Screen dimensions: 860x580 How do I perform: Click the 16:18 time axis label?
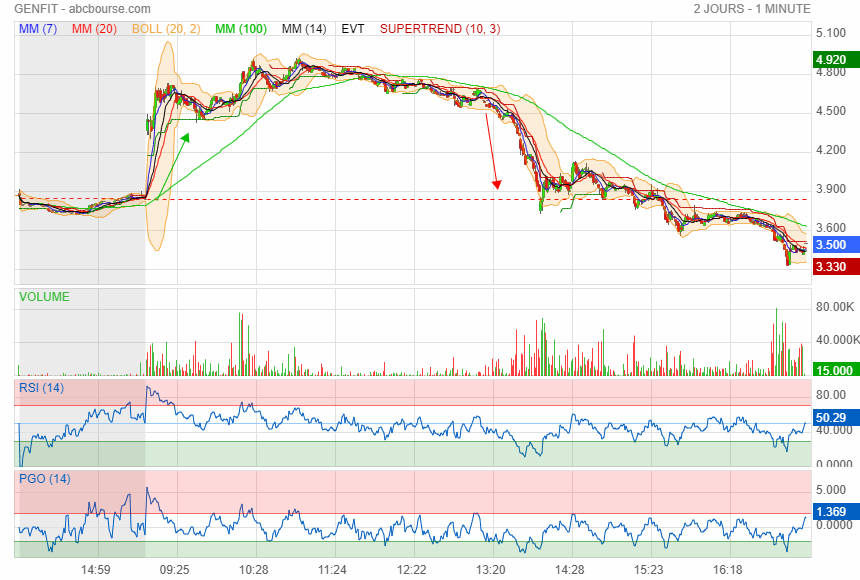[x=727, y=570]
